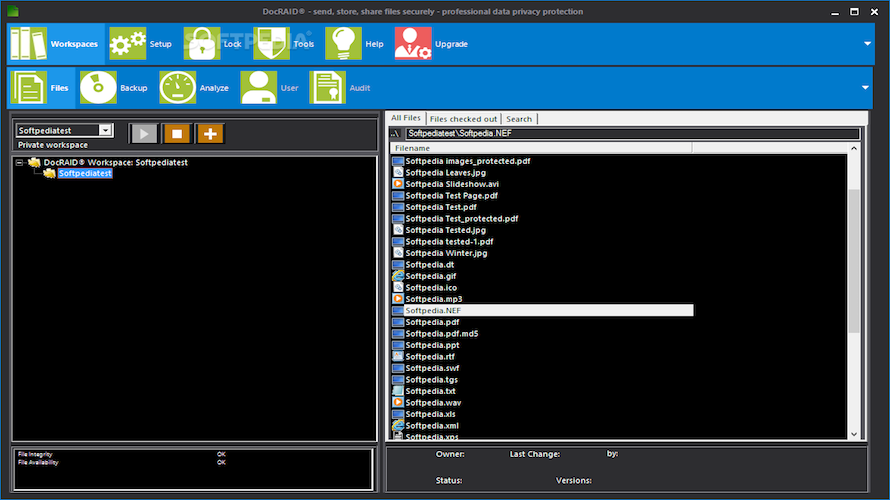Click the Filename column header
The height and width of the screenshot is (500, 890).
click(541, 148)
